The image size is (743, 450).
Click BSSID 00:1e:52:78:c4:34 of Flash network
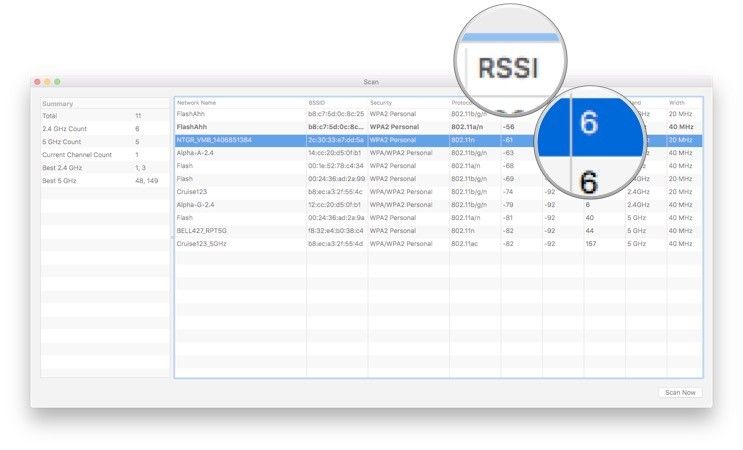[336, 166]
